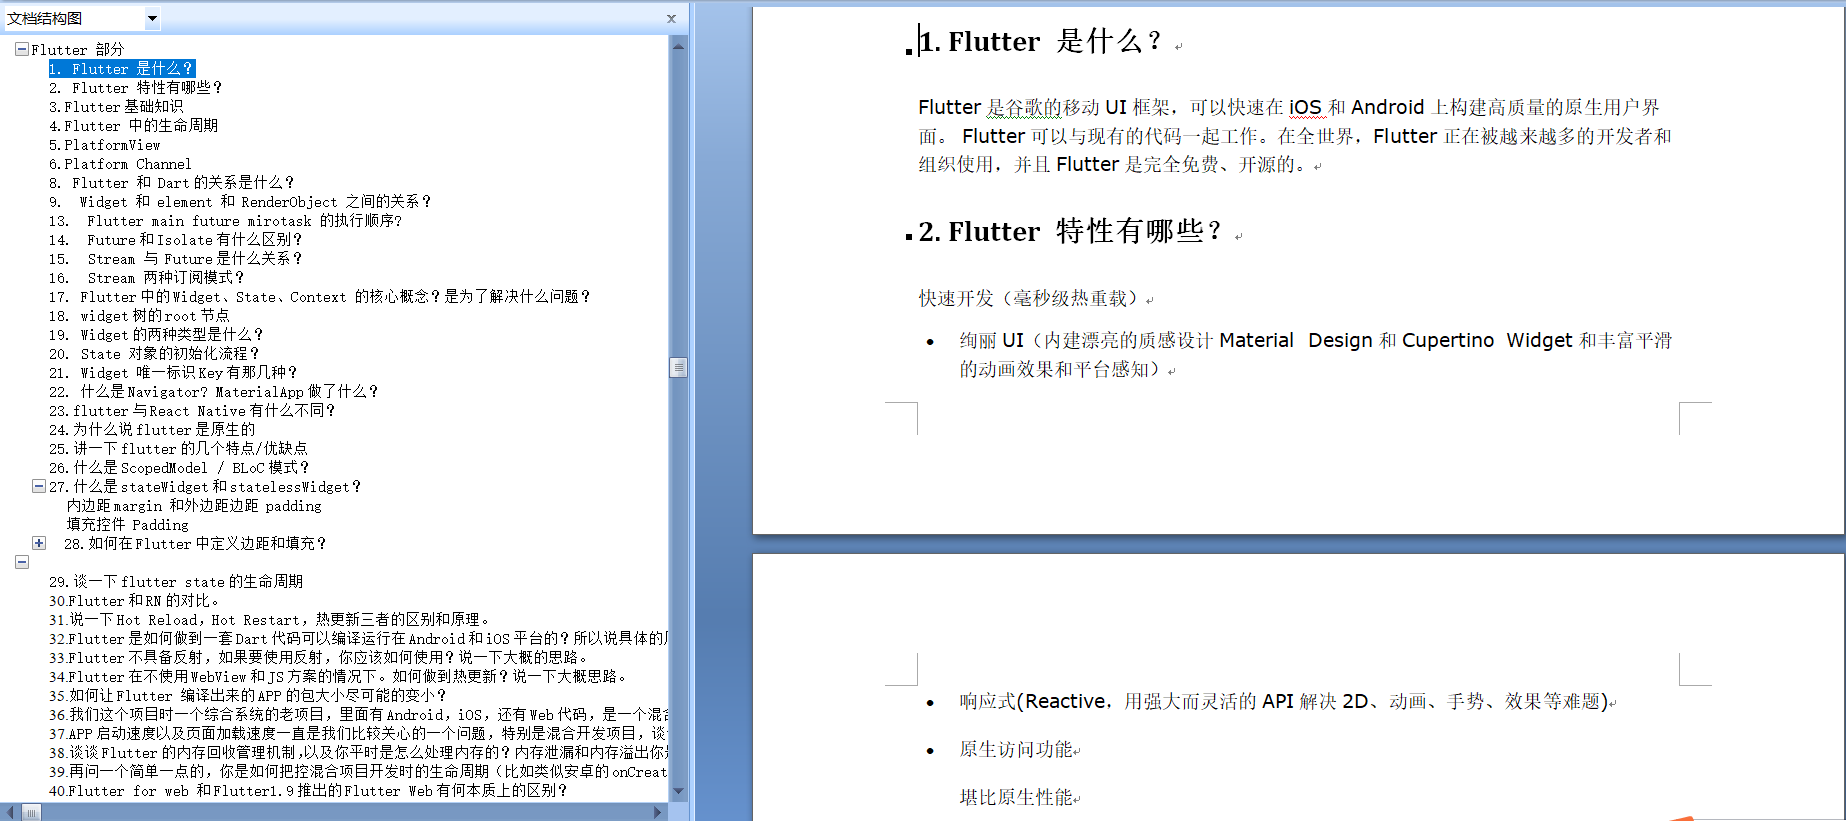
Task: Jump to '22. 什么是 Navigator' entry
Action: click(x=213, y=391)
